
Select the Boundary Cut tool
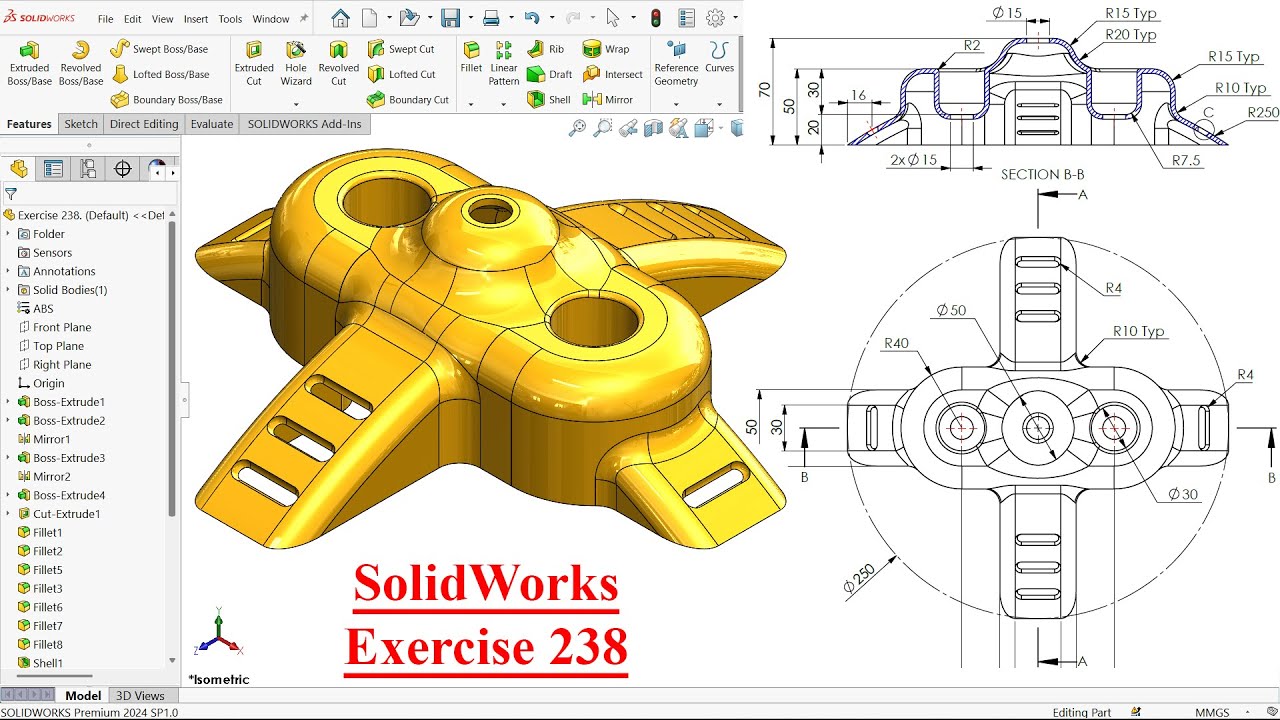tap(408, 100)
